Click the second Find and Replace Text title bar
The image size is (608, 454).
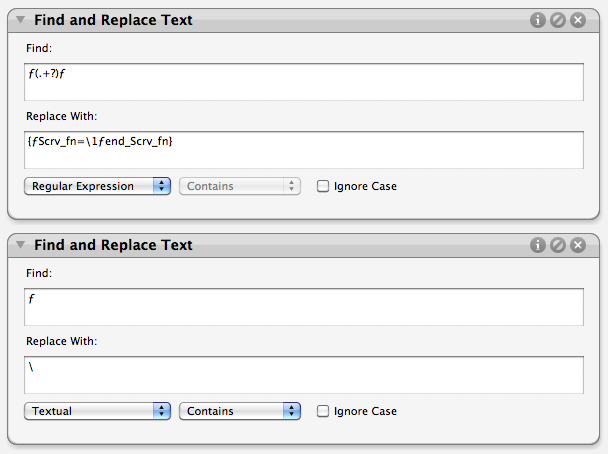(x=304, y=245)
